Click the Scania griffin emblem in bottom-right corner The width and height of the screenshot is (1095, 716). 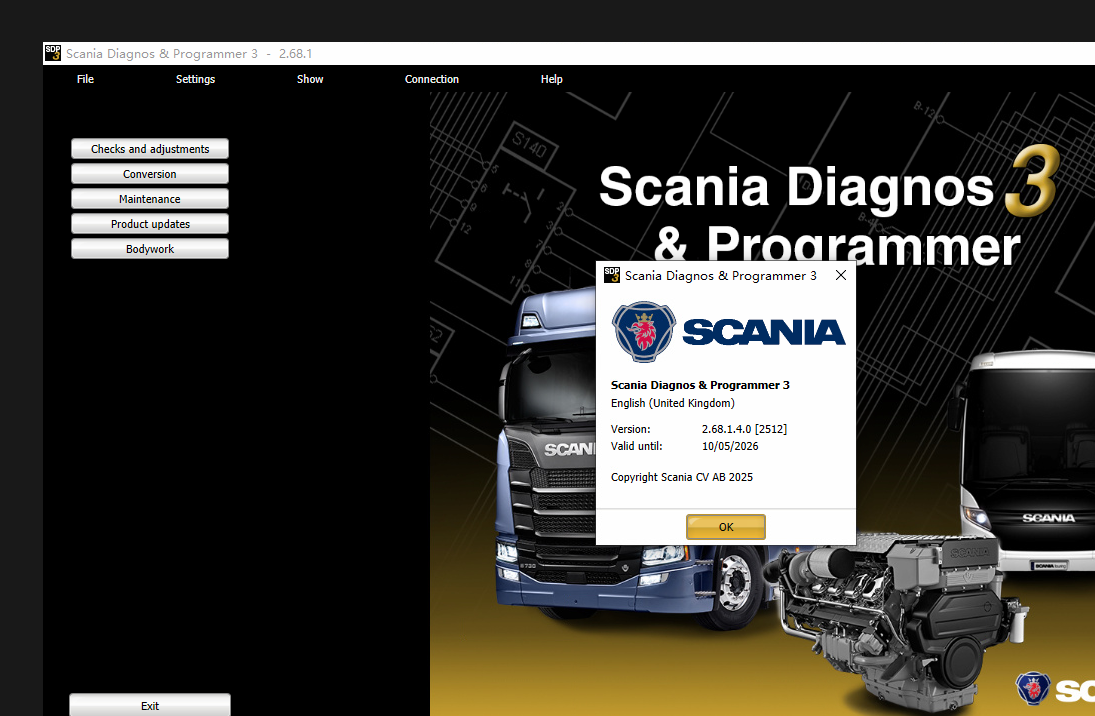tap(1032, 688)
